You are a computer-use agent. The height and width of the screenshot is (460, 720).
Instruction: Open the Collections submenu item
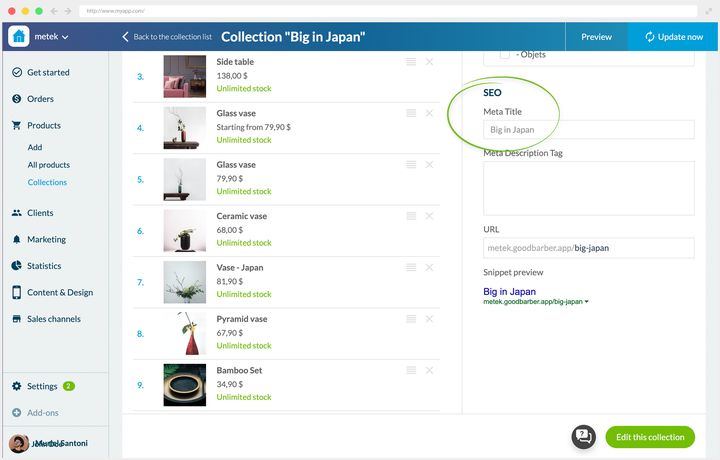pos(47,182)
